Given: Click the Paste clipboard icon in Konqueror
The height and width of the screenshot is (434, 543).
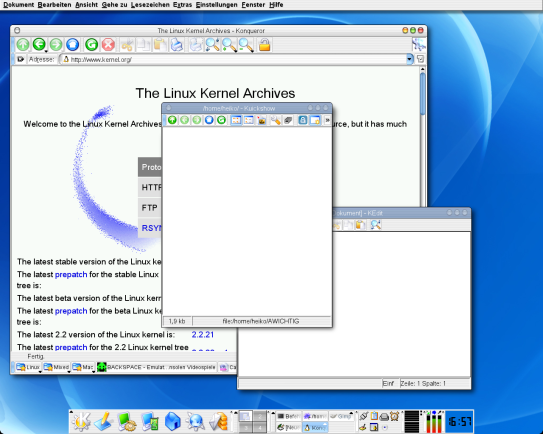Looking at the screenshot, I should coord(160,45).
